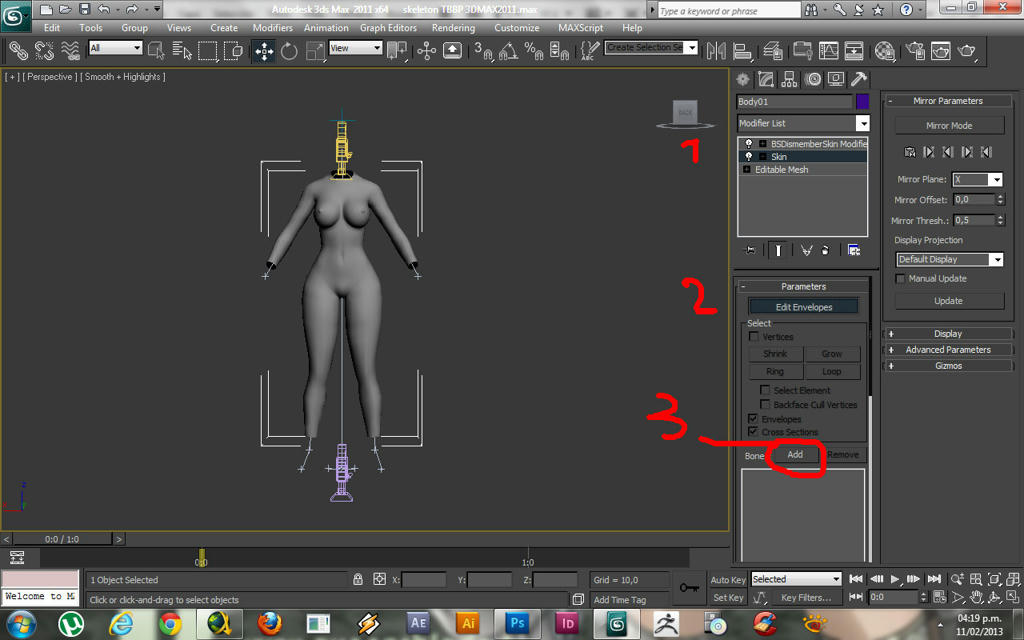
Task: Activate the Select and Scale tool
Action: point(315,51)
